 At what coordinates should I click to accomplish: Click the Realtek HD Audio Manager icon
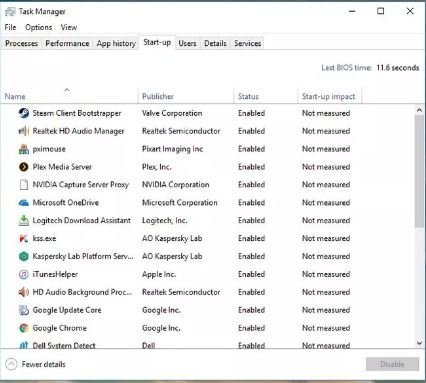pyautogui.click(x=24, y=131)
